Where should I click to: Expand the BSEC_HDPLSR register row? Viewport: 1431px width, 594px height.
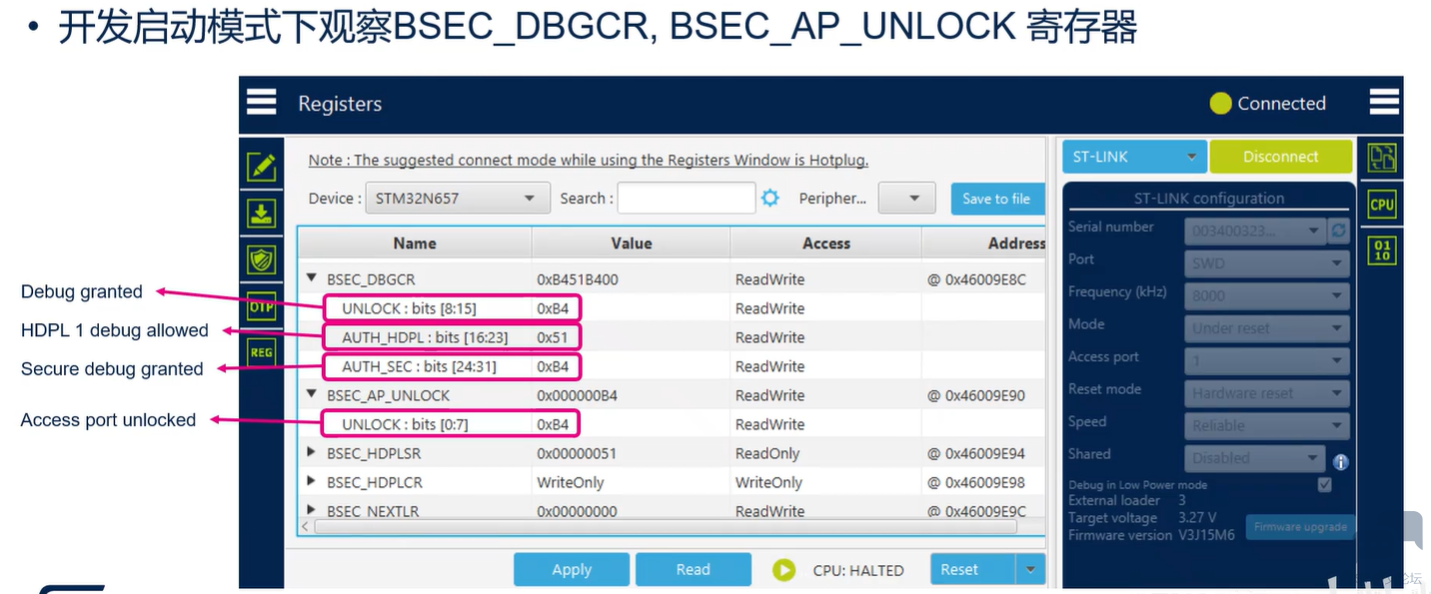pos(312,453)
